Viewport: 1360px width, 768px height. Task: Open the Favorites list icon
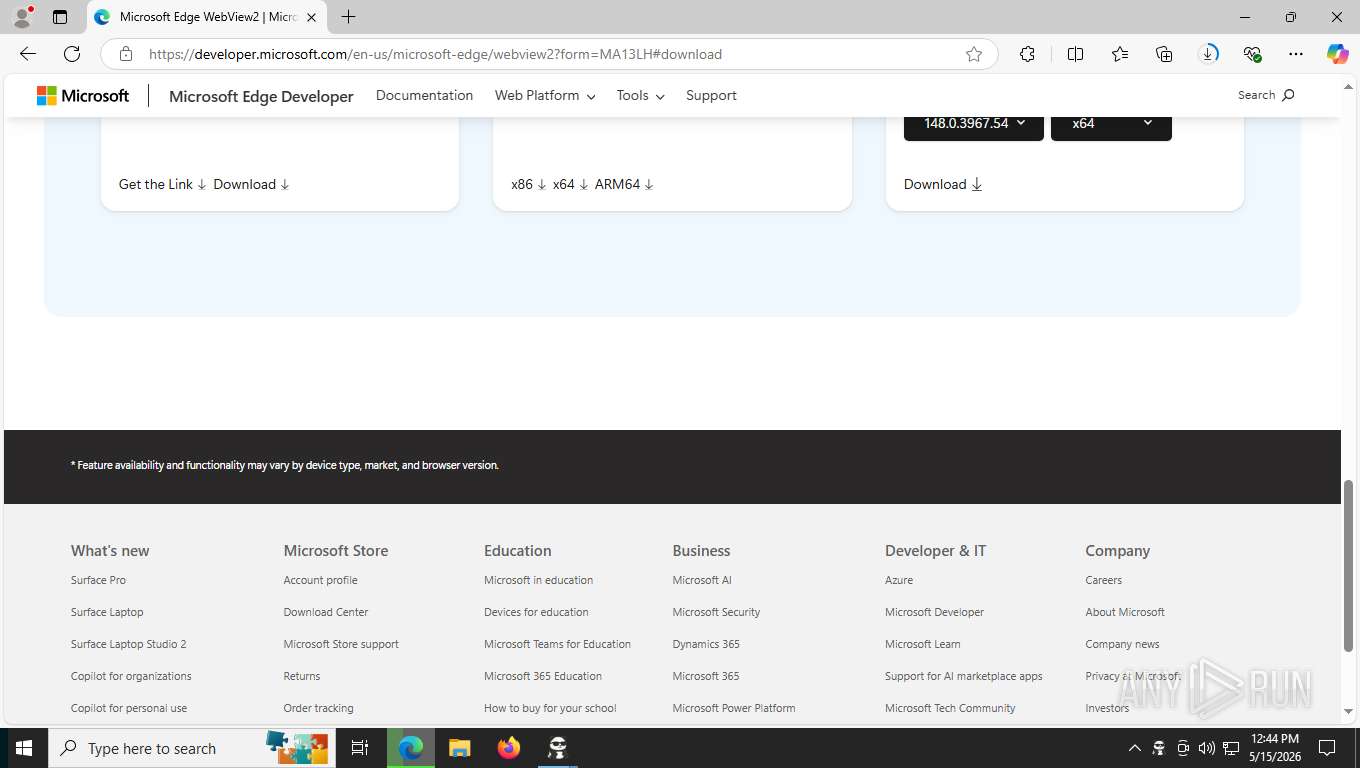pos(1120,54)
